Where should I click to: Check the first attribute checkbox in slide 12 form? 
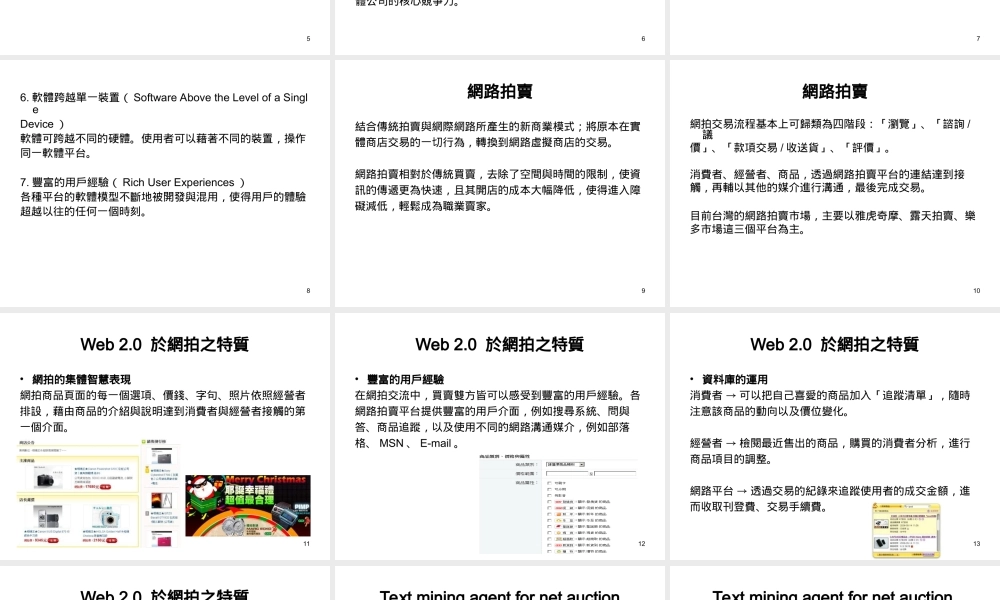click(549, 484)
